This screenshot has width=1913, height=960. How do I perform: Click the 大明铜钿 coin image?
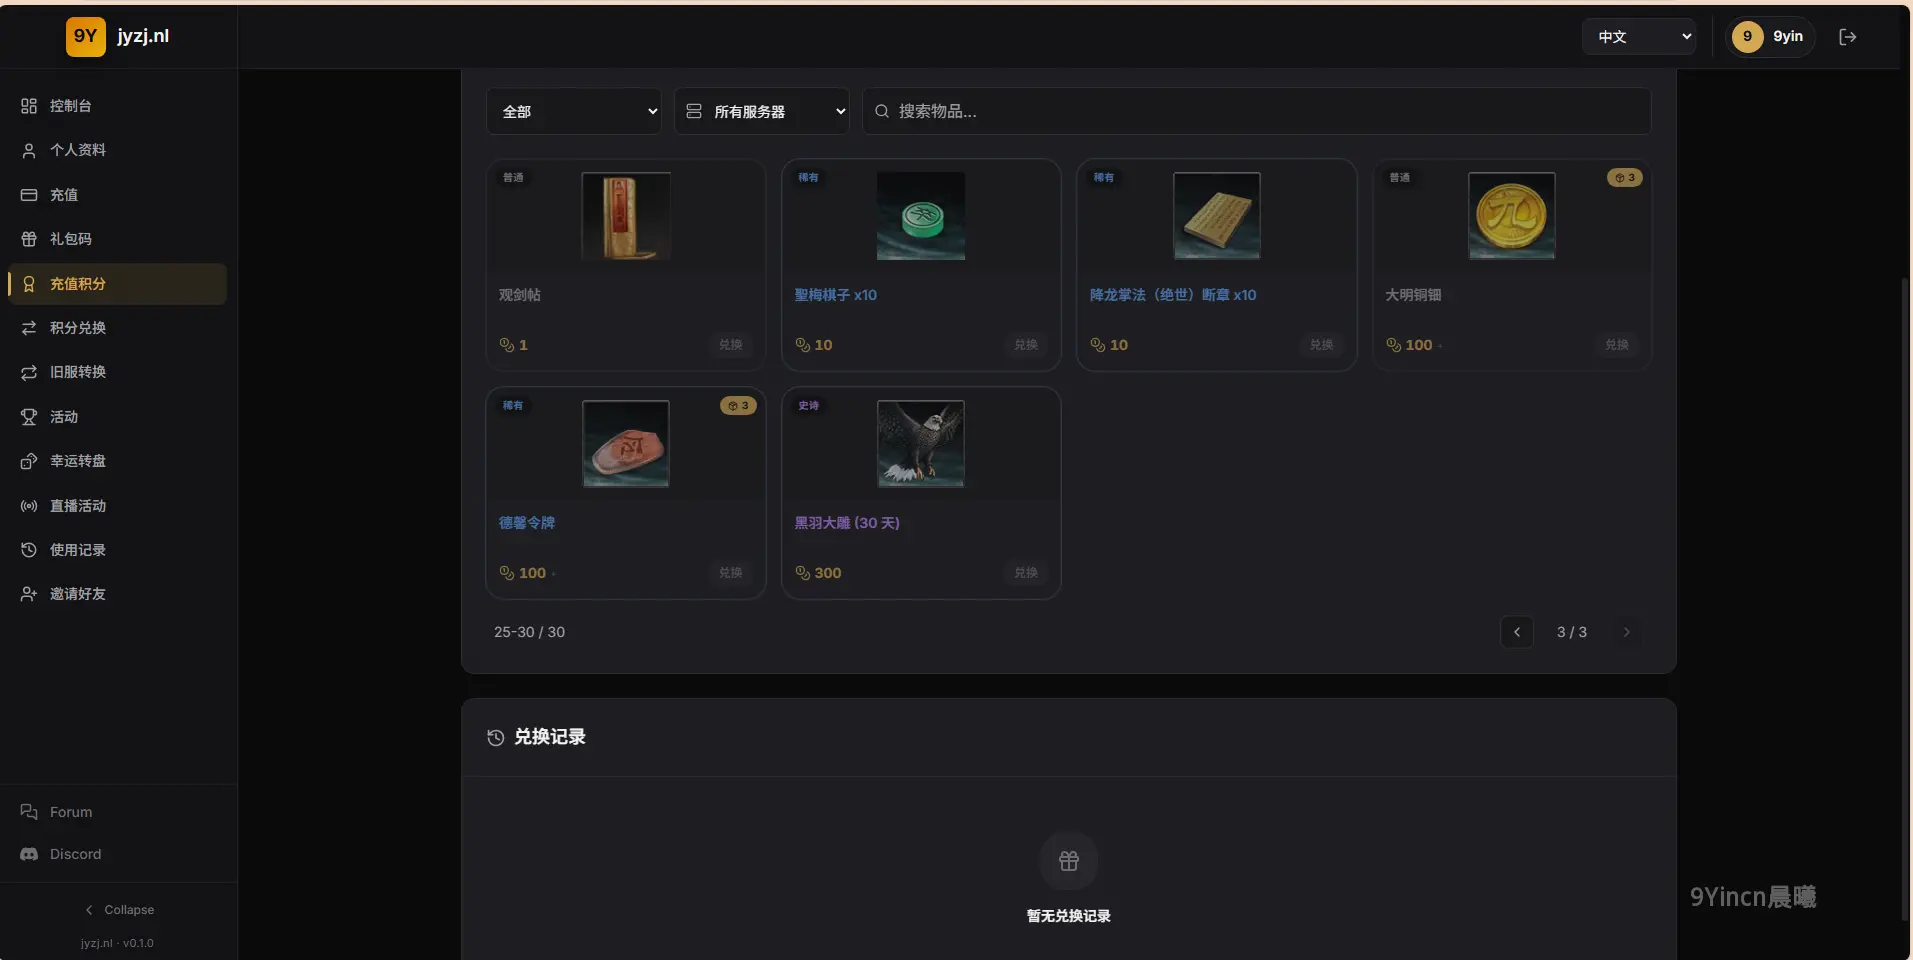tap(1512, 216)
